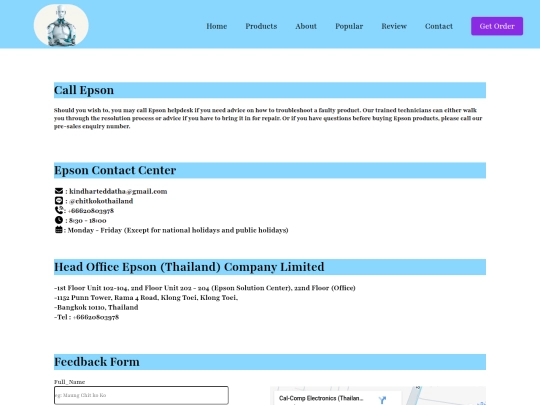This screenshot has width=540, height=405.
Task: Navigate to Contact in navbar
Action: coord(439,26)
